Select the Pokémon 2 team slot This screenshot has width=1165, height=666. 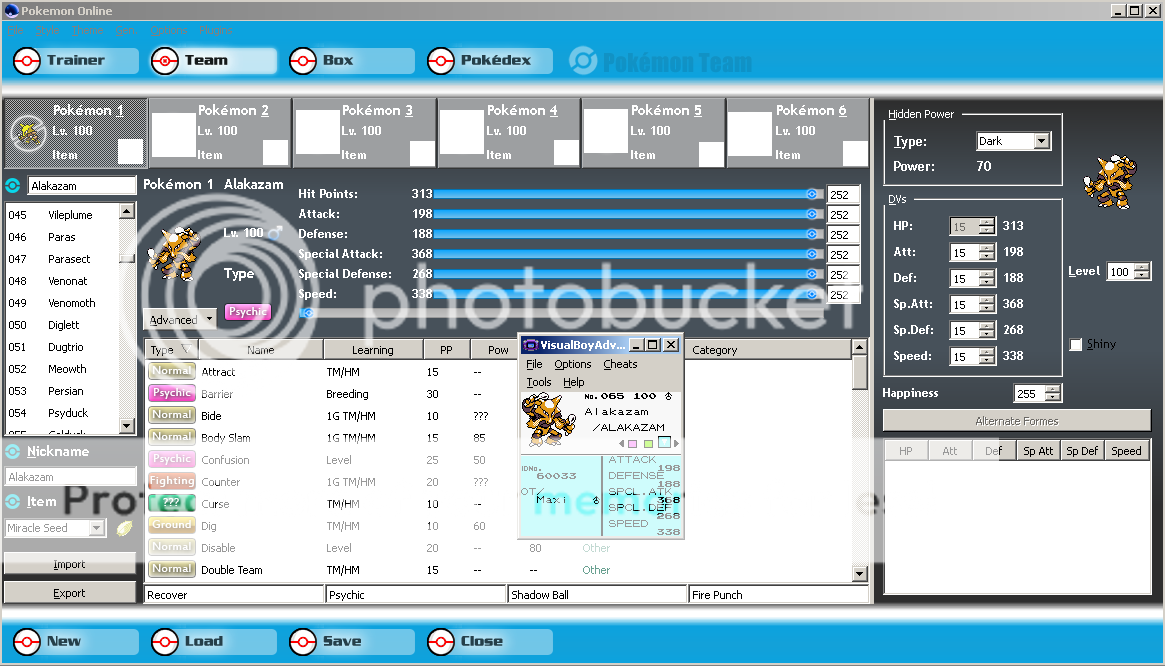pos(220,133)
